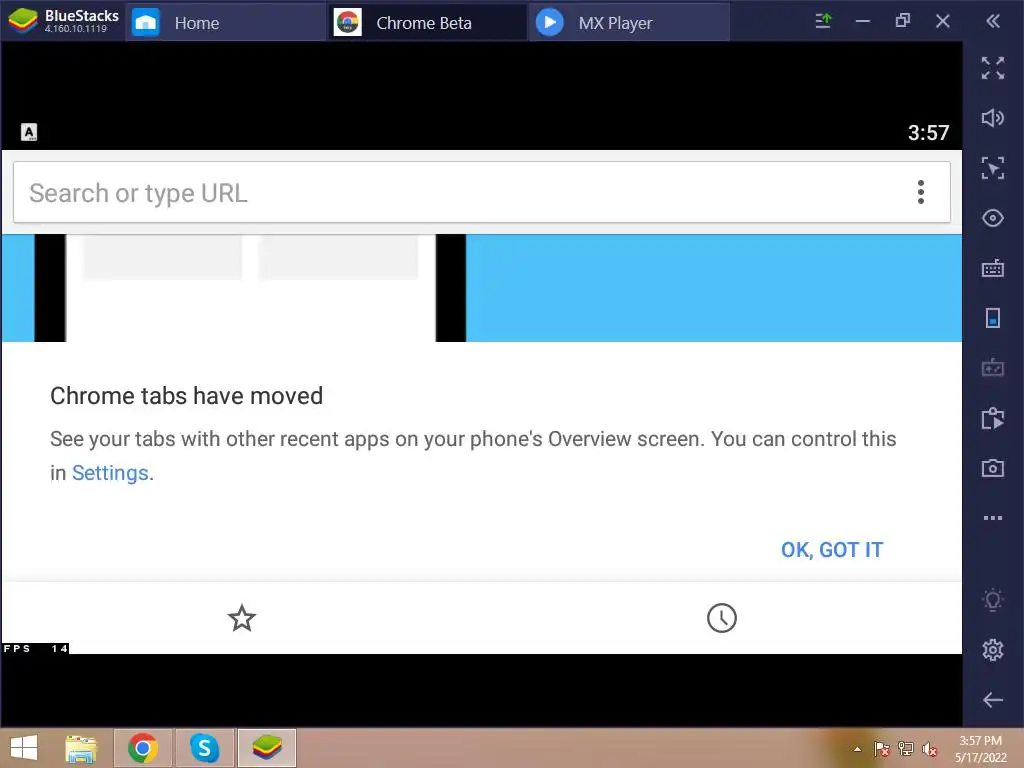Click the game controls icon in sidebar
The width and height of the screenshot is (1024, 768).
click(x=993, y=368)
